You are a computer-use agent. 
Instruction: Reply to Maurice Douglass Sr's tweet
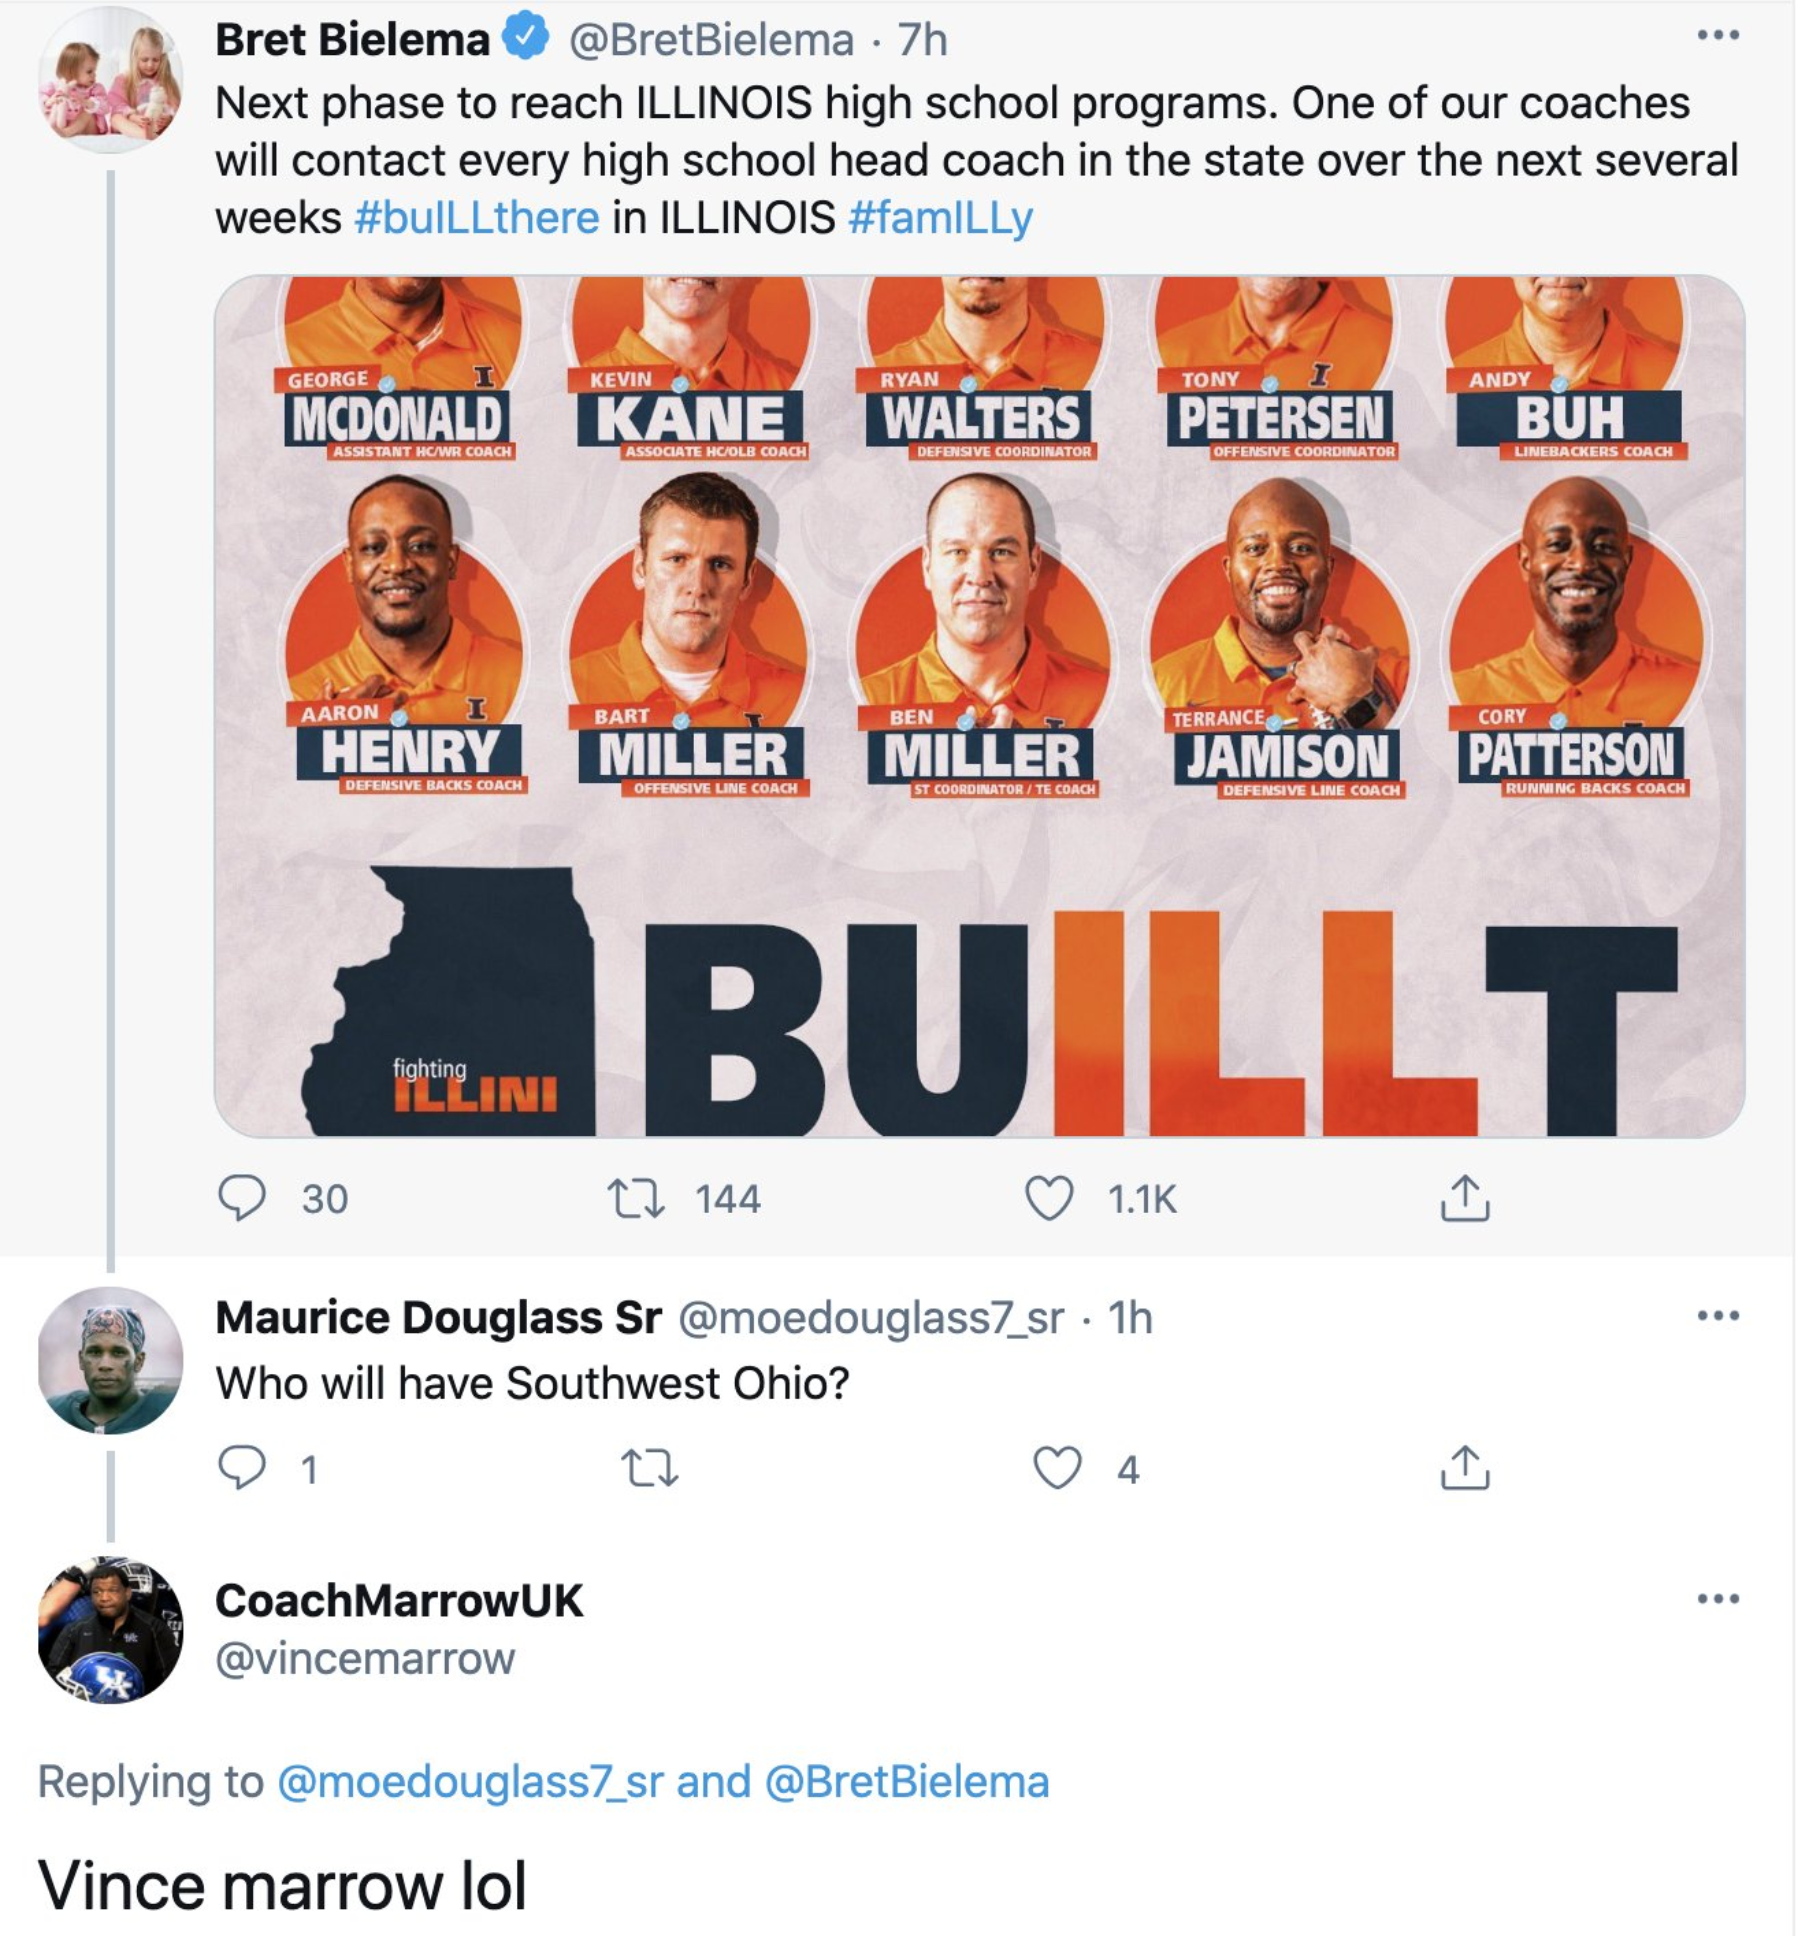(x=242, y=1468)
